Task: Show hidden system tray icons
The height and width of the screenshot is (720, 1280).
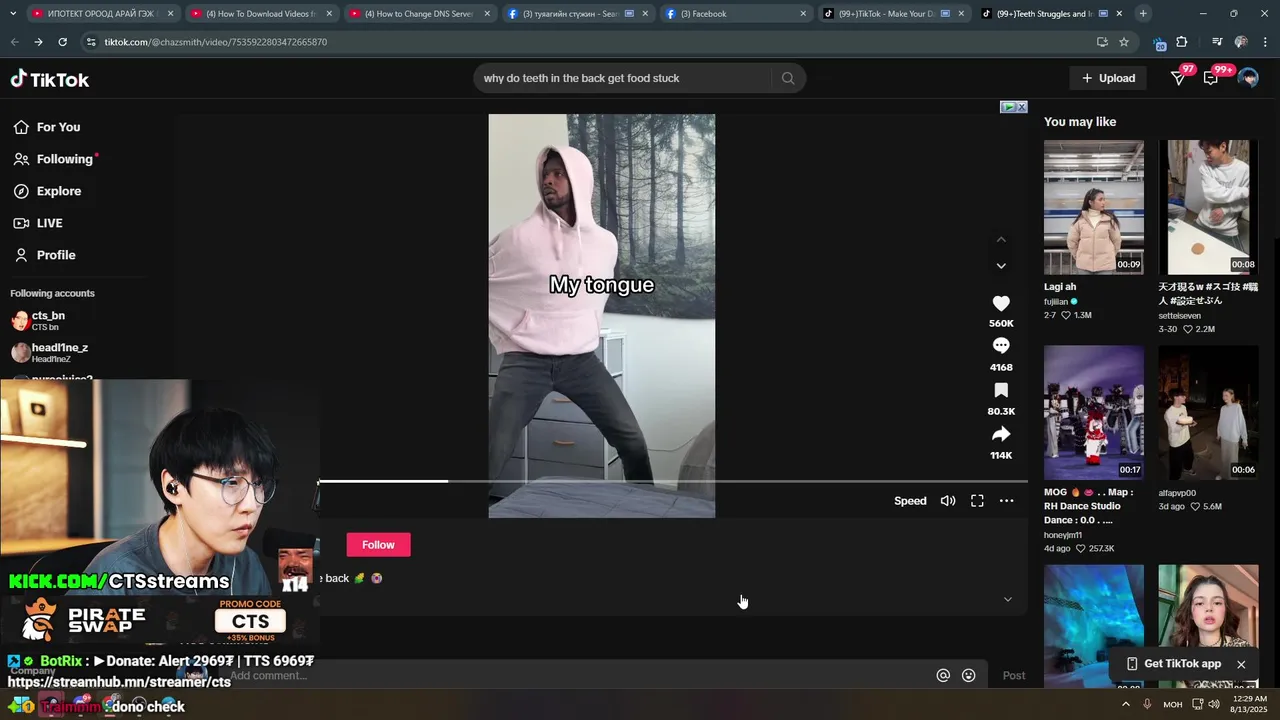Action: [1125, 704]
